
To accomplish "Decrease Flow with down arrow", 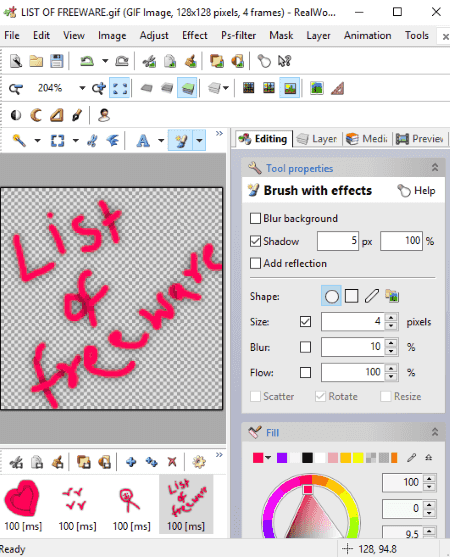I will pos(391,377).
